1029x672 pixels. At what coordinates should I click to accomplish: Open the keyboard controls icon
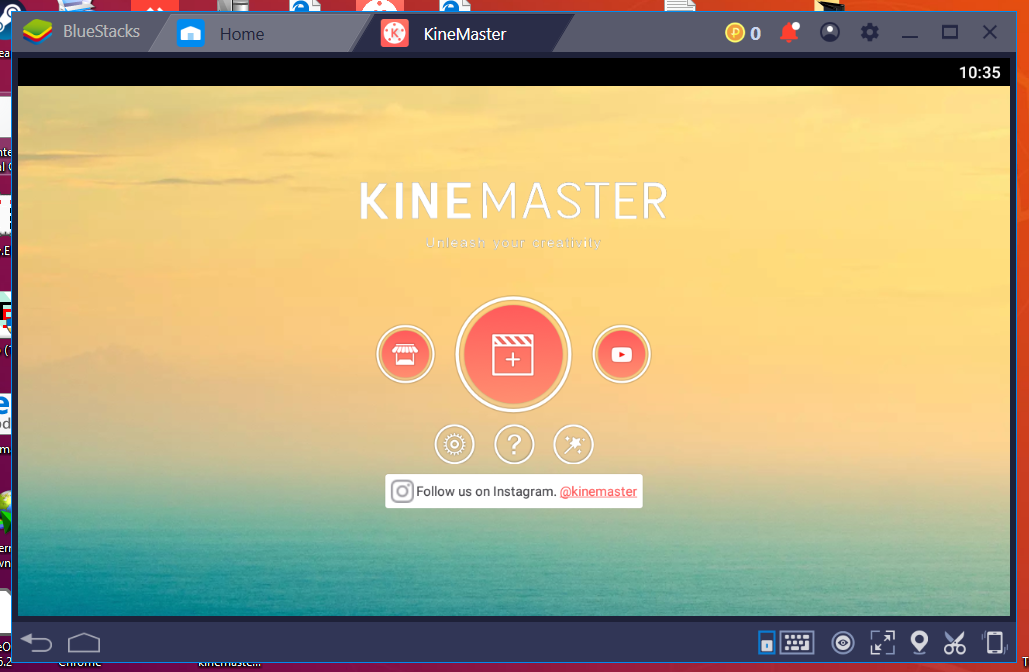pyautogui.click(x=797, y=643)
